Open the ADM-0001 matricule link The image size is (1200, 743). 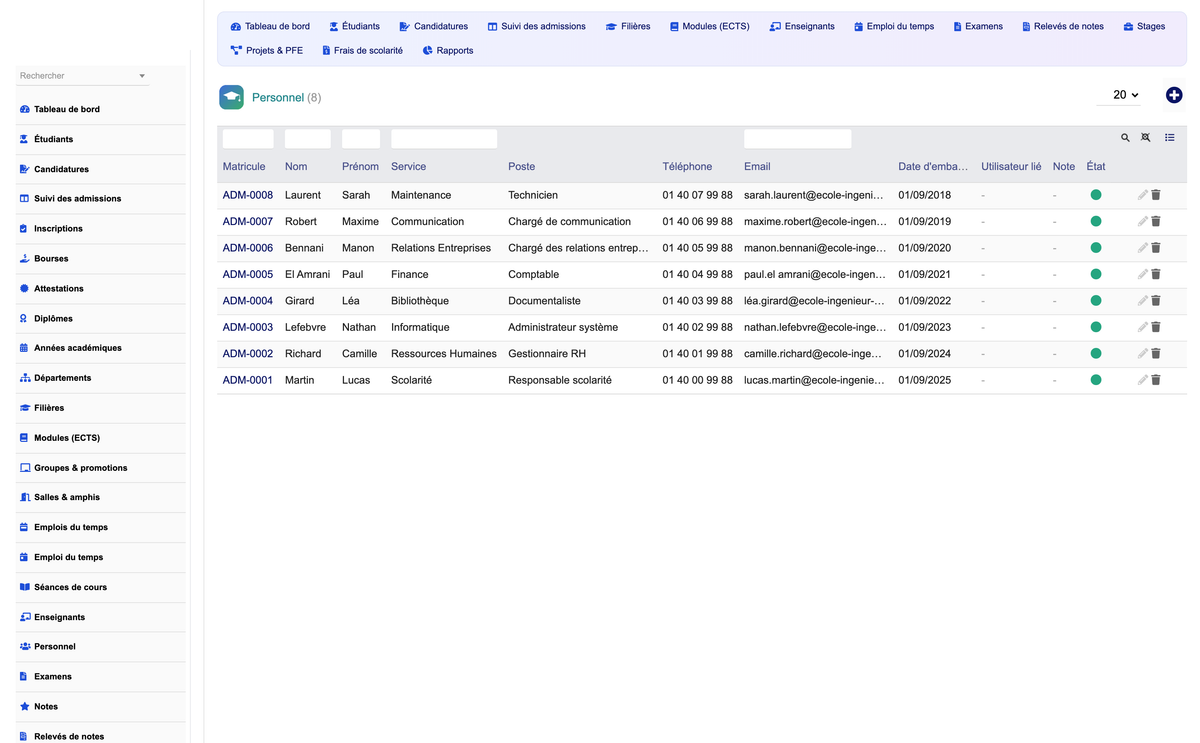248,380
